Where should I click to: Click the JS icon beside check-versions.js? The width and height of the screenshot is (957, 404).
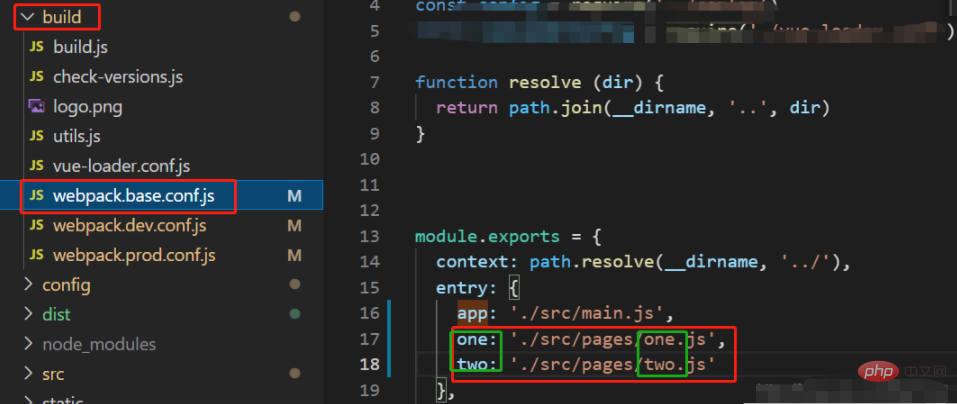pos(37,77)
